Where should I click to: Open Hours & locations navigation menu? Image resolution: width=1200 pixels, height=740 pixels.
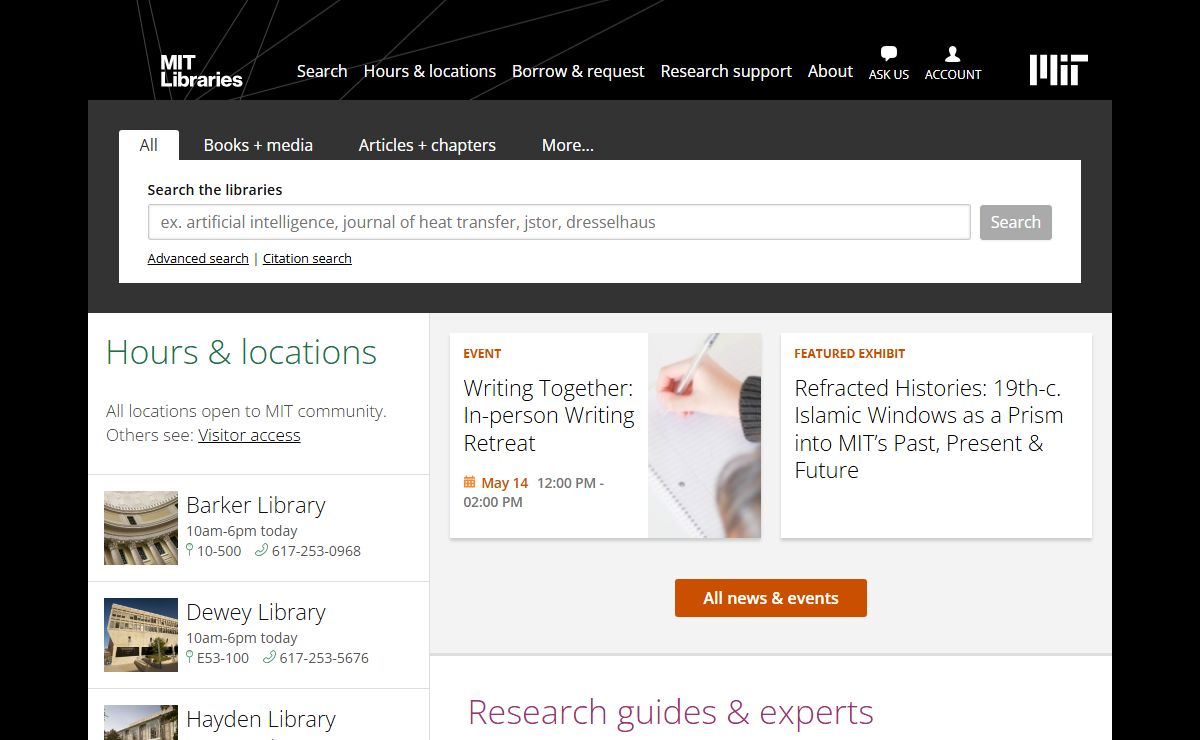coord(429,71)
